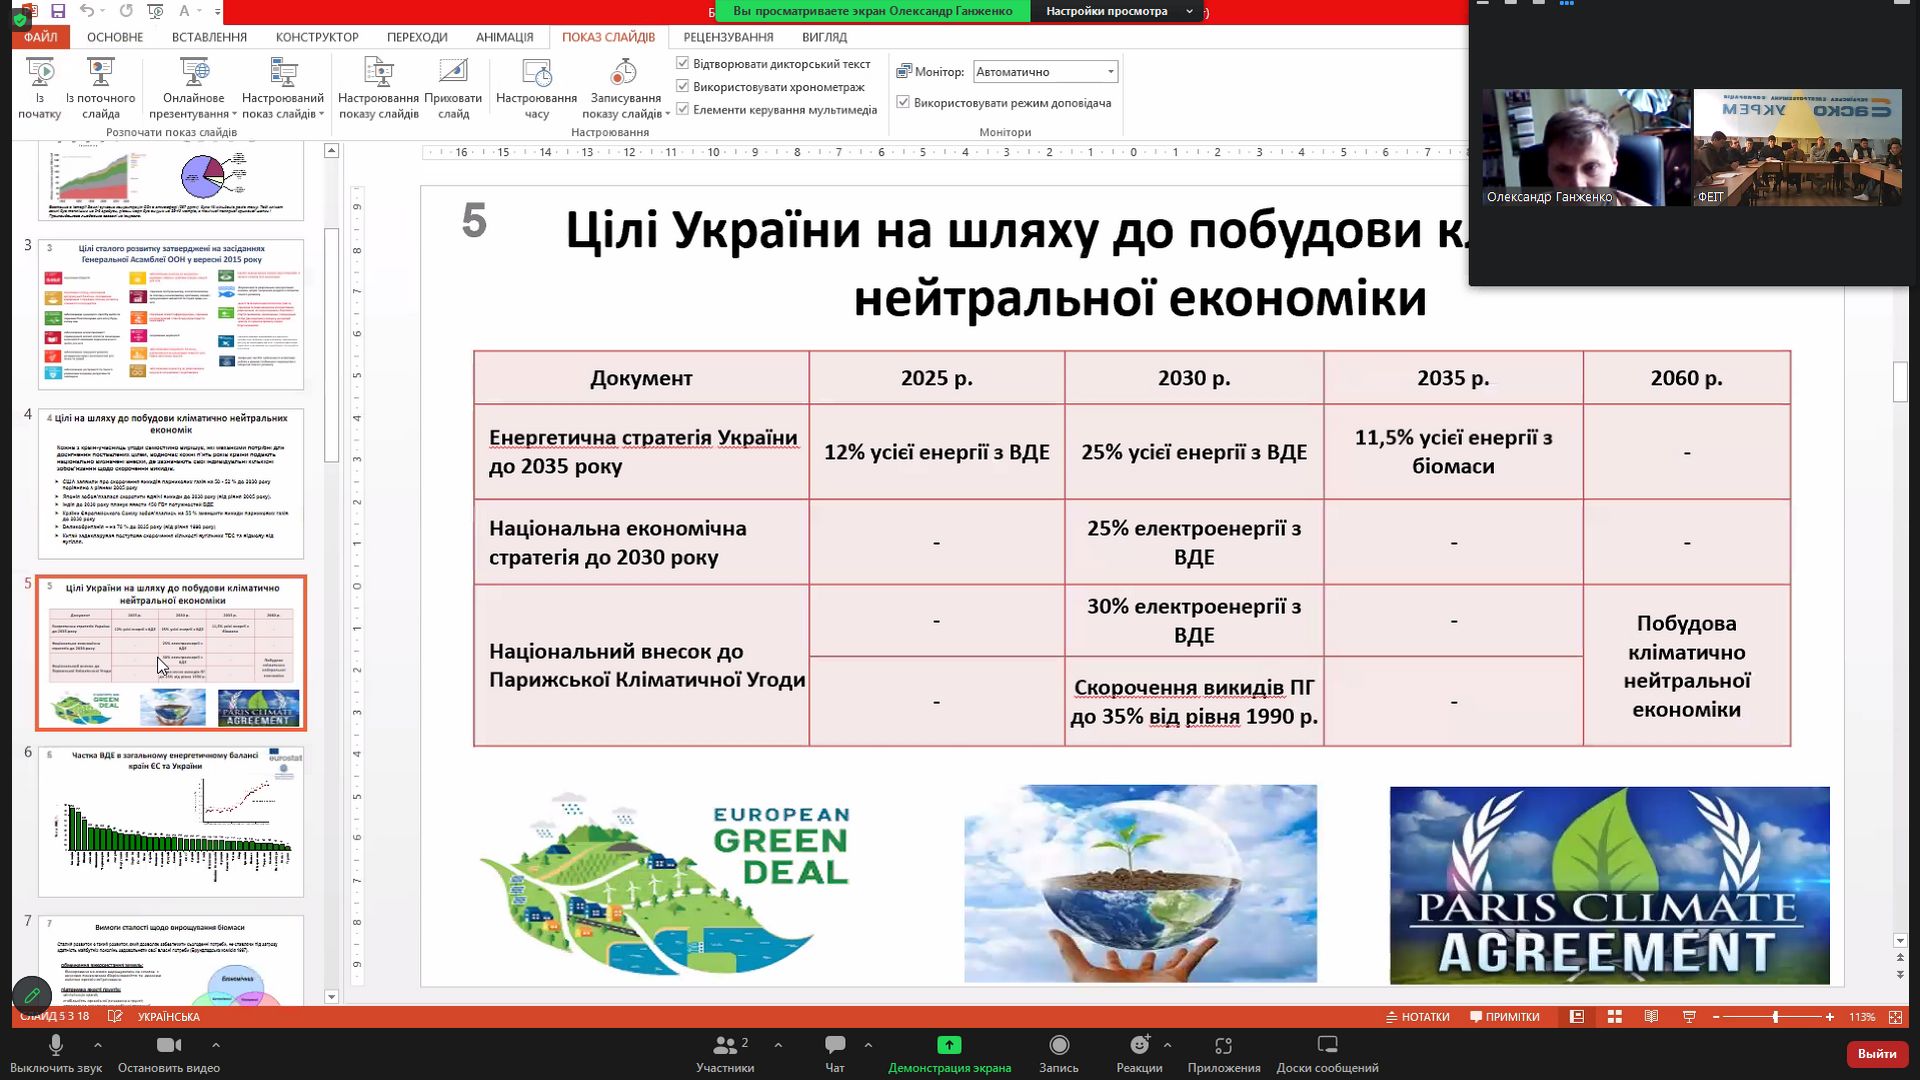Toggle 'Відтворювати дикторський текст' checkbox
The height and width of the screenshot is (1080, 1920).
point(683,63)
